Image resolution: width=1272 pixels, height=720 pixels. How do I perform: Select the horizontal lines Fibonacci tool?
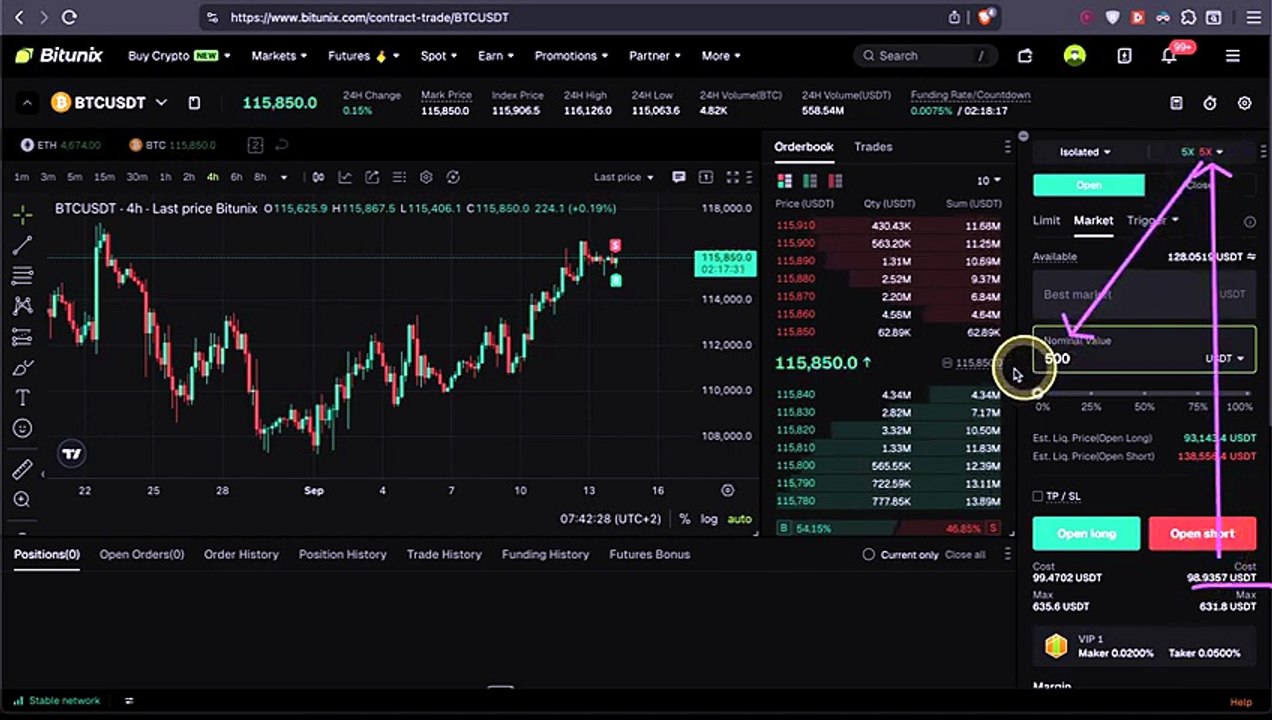[22, 275]
